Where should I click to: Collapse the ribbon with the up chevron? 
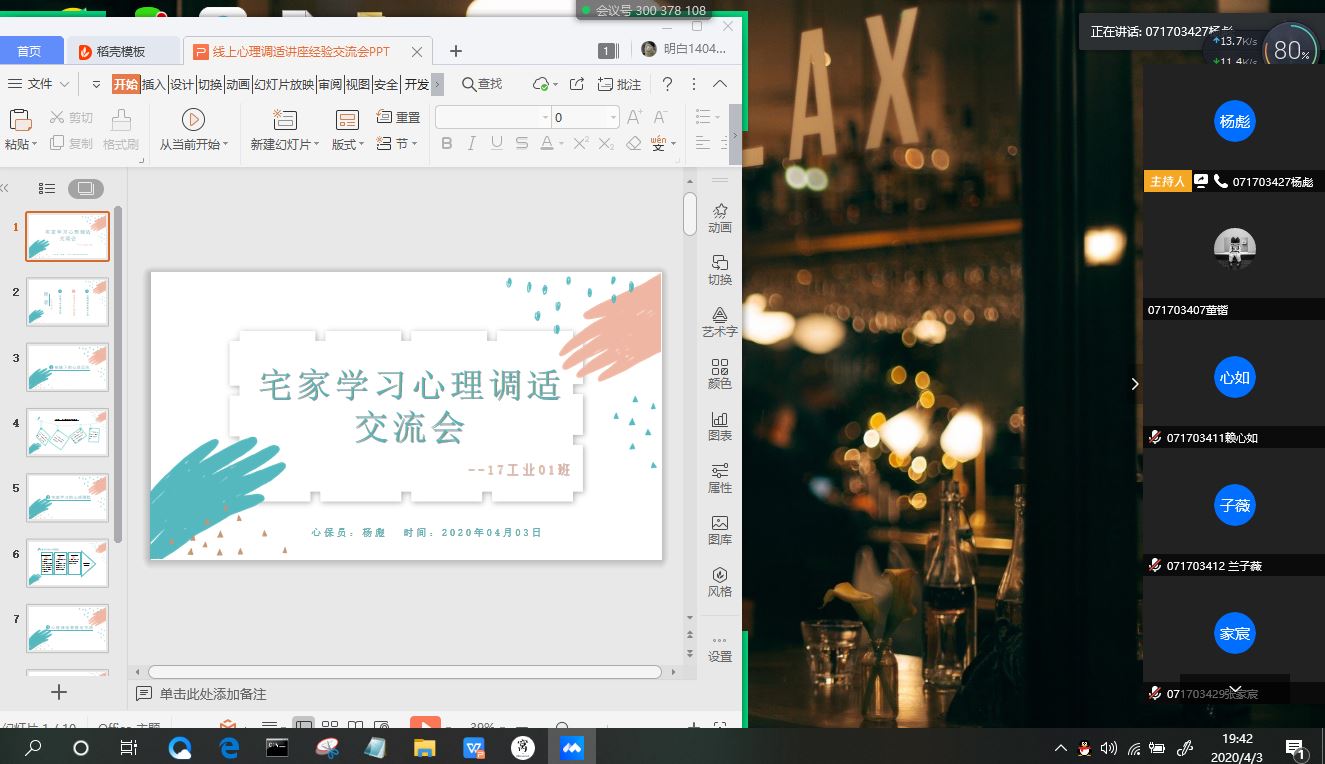[720, 84]
